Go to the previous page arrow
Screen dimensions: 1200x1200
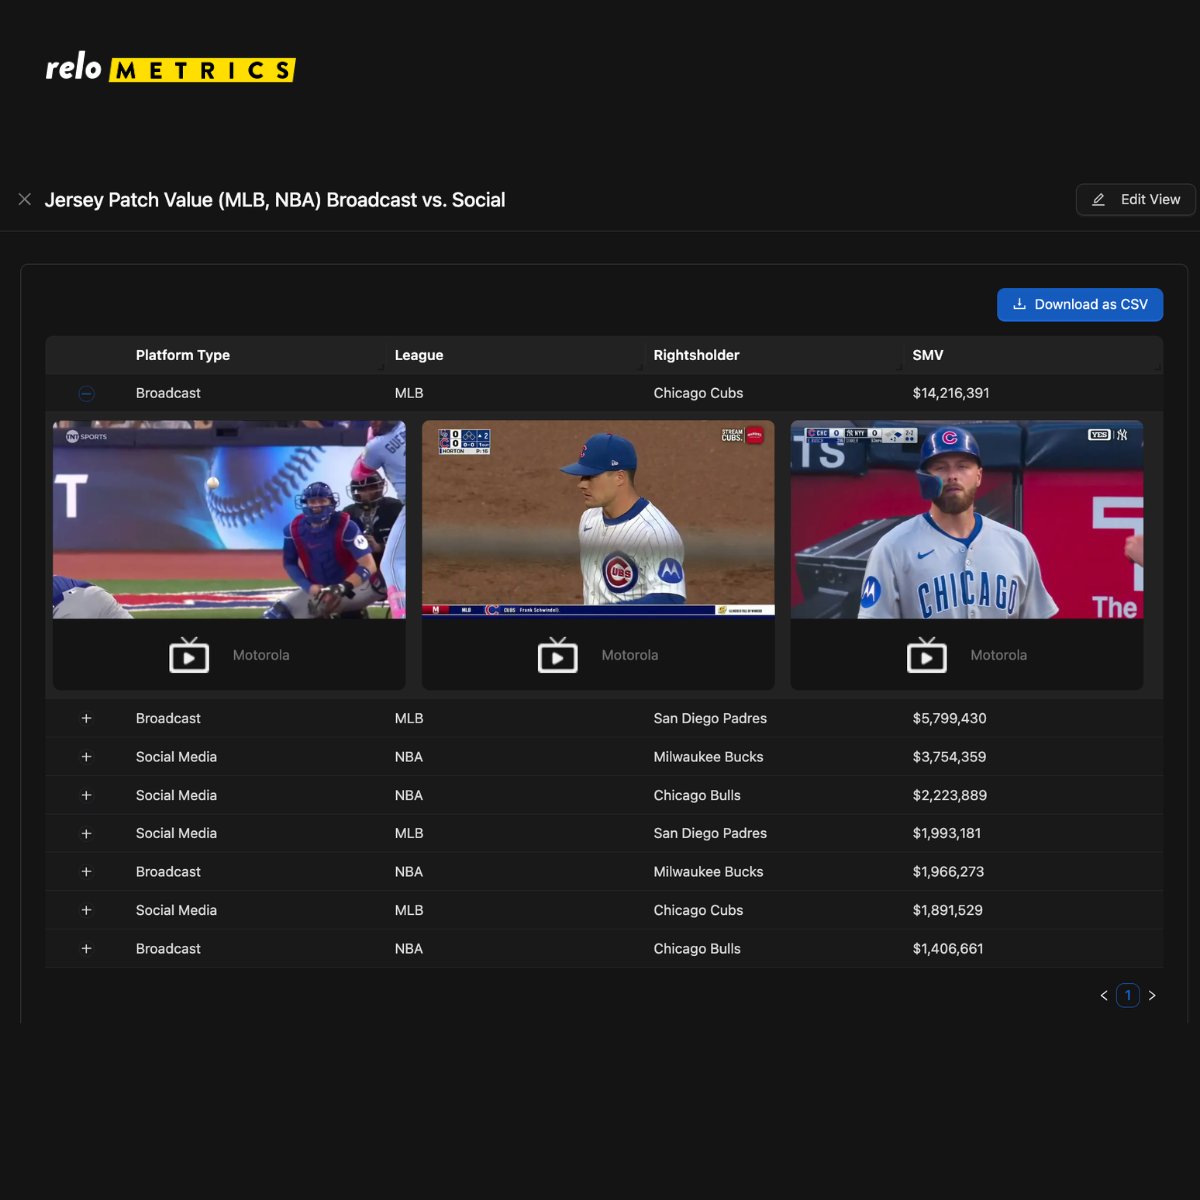pos(1104,996)
